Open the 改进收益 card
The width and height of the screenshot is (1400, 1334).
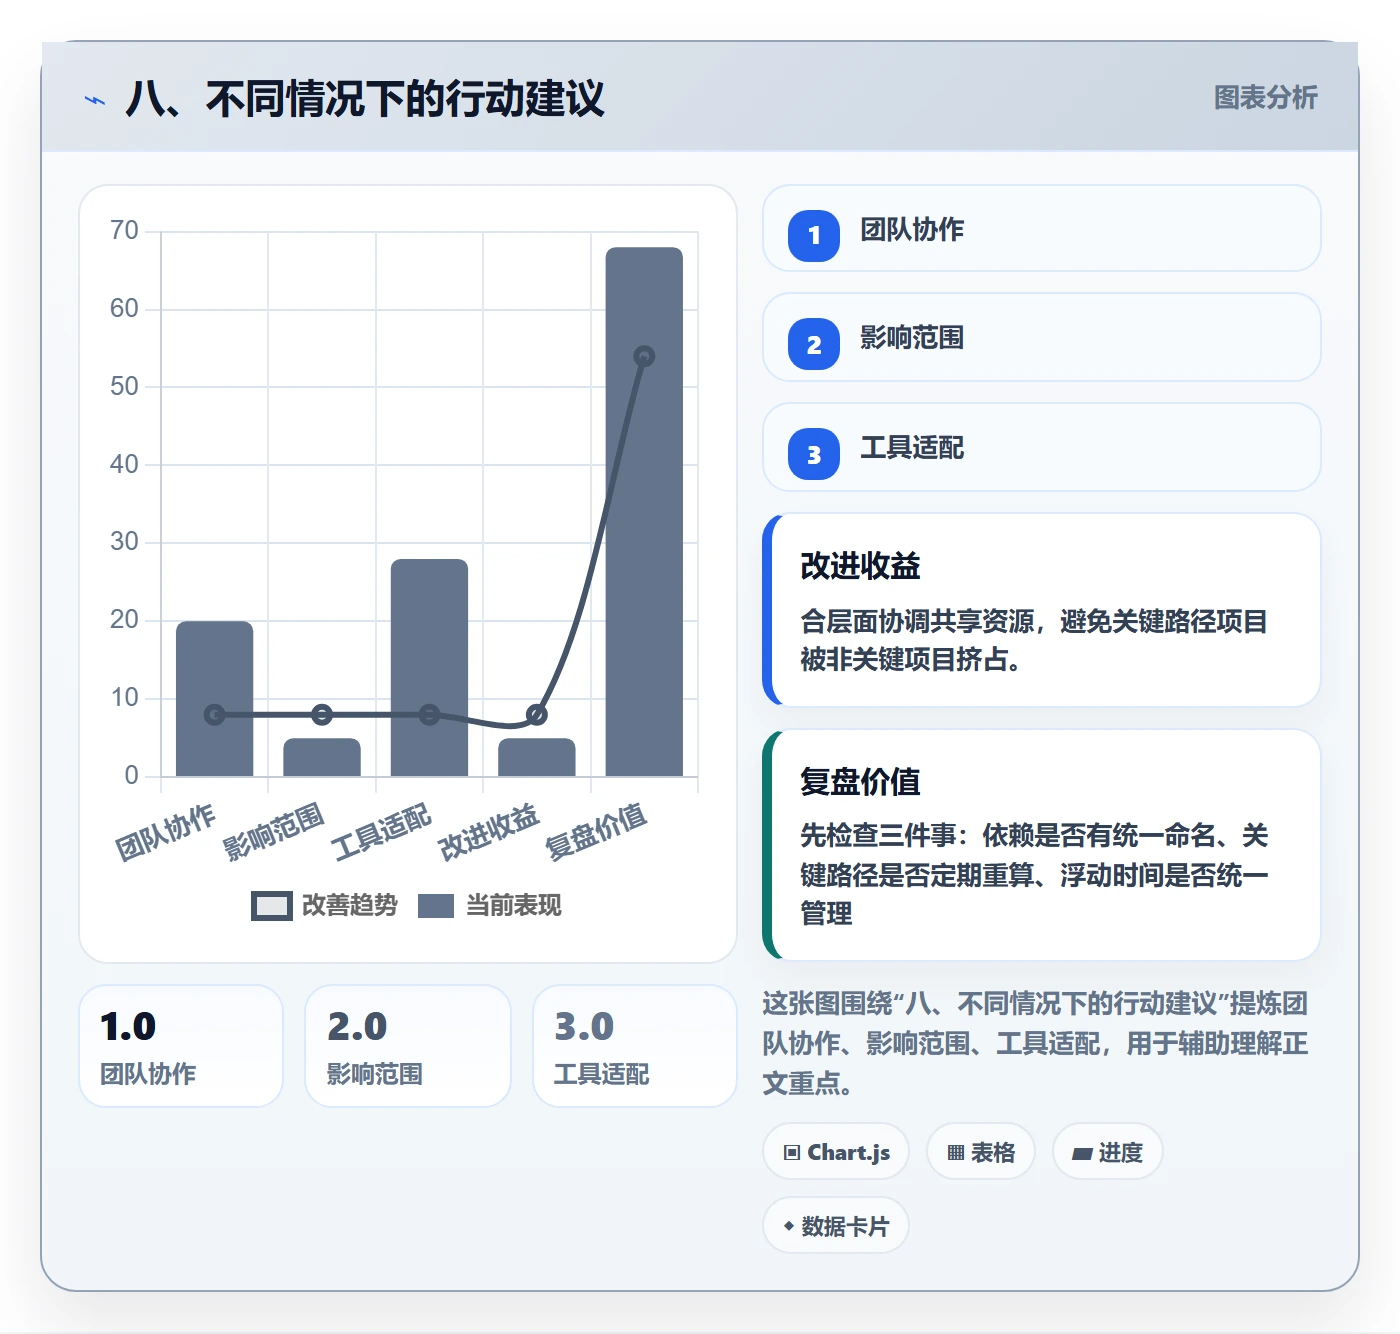click(x=1041, y=610)
